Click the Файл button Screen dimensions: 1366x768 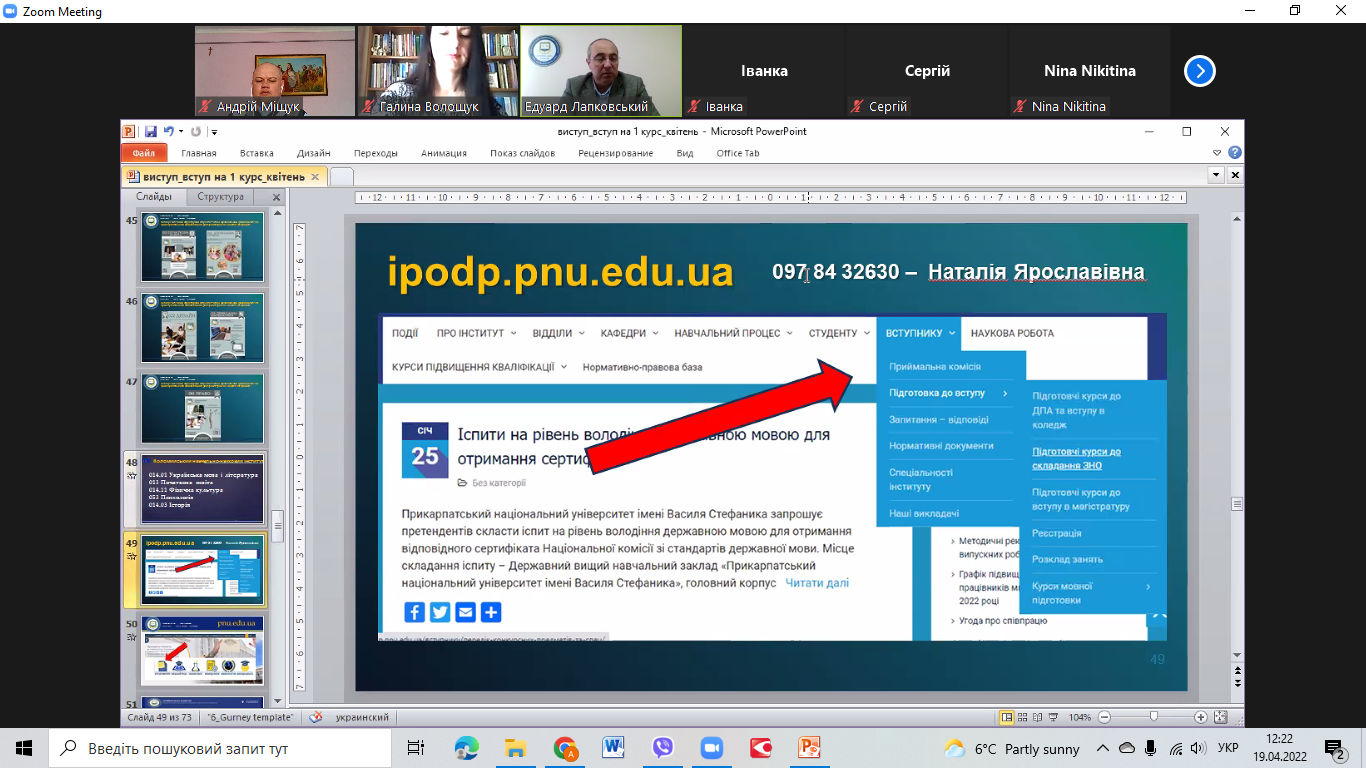(143, 153)
